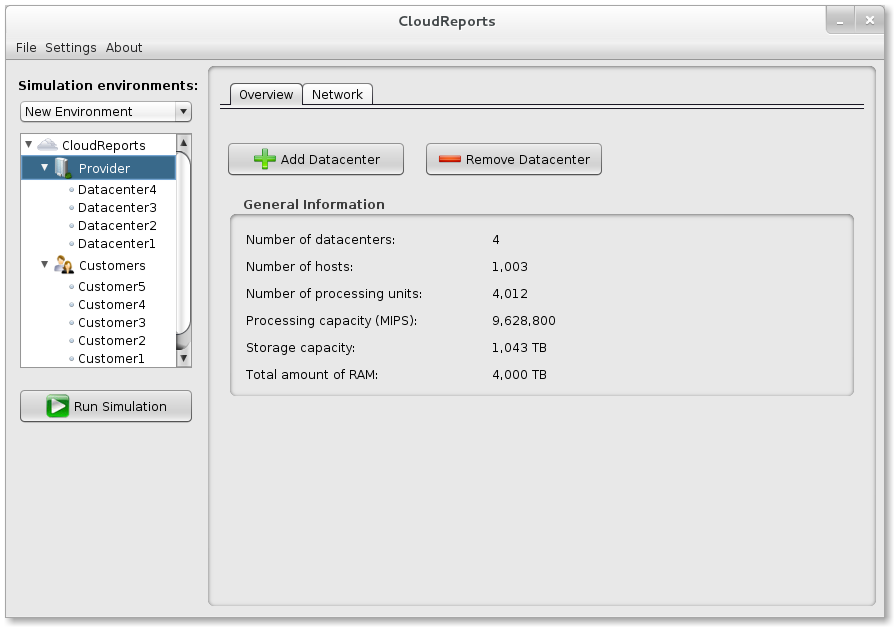Click the people icon beside Customers
This screenshot has height=627, width=894.
(x=62, y=265)
